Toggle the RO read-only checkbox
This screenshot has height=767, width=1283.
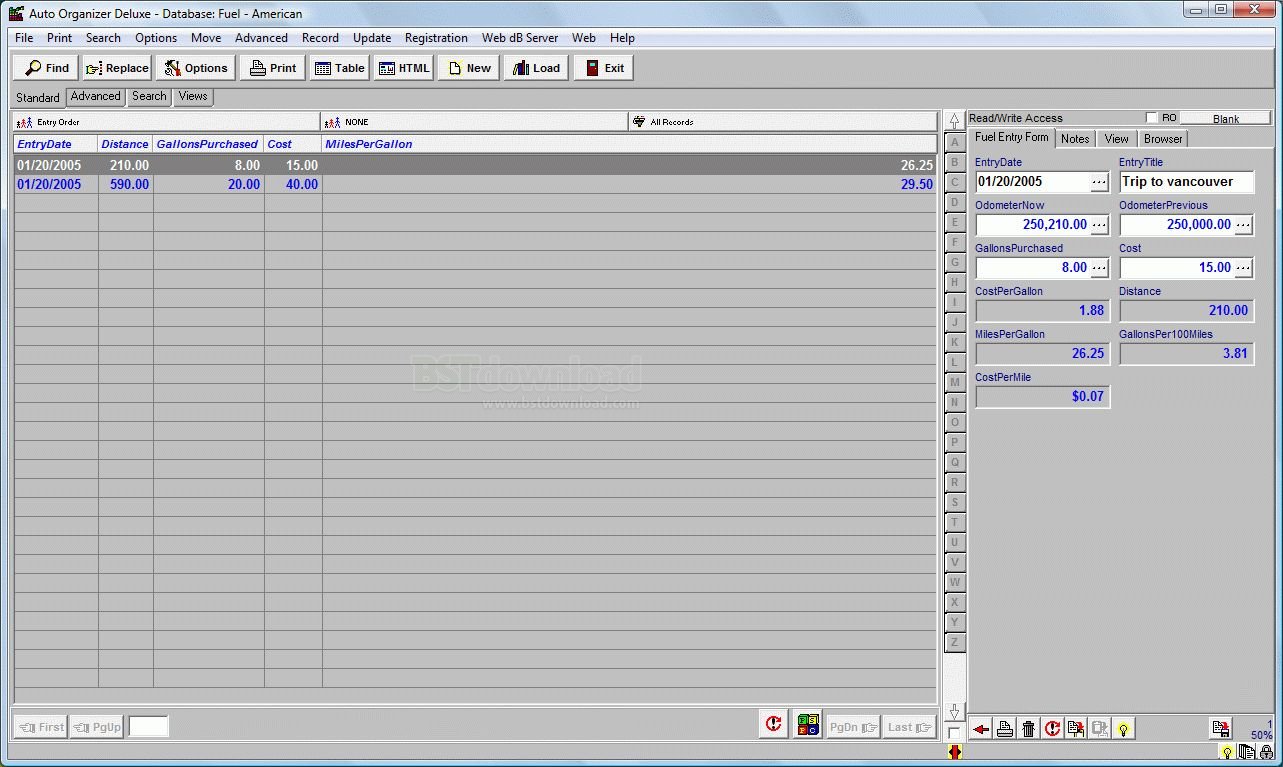[x=1151, y=118]
